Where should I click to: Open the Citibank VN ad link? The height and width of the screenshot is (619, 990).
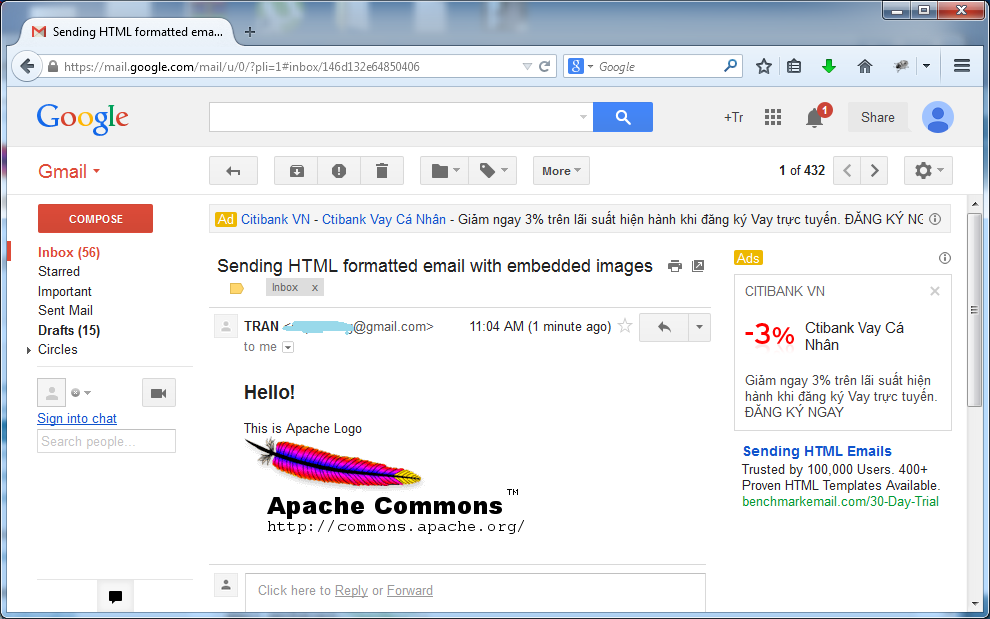click(x=275, y=219)
